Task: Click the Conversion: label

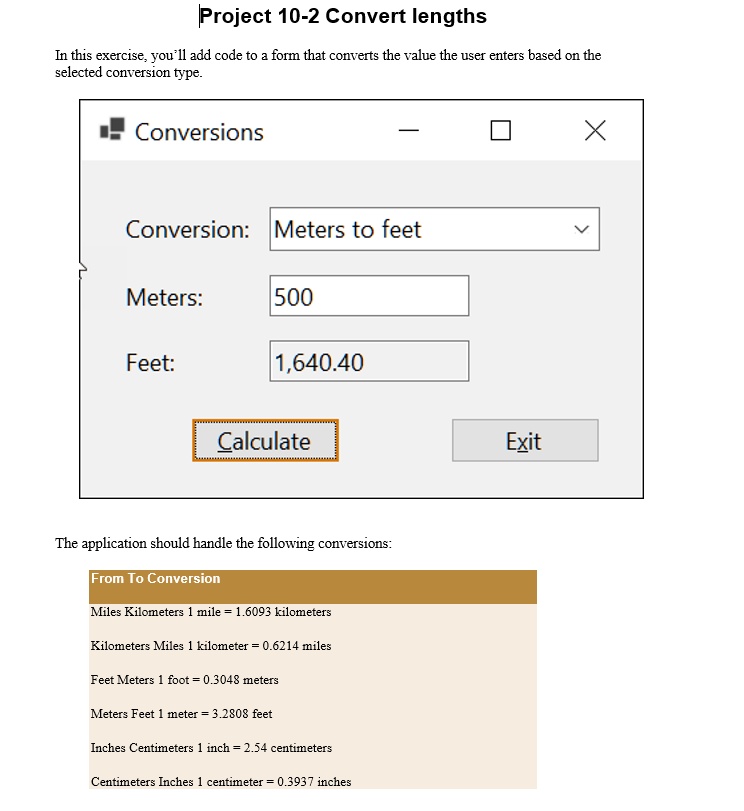Action: [x=187, y=230]
